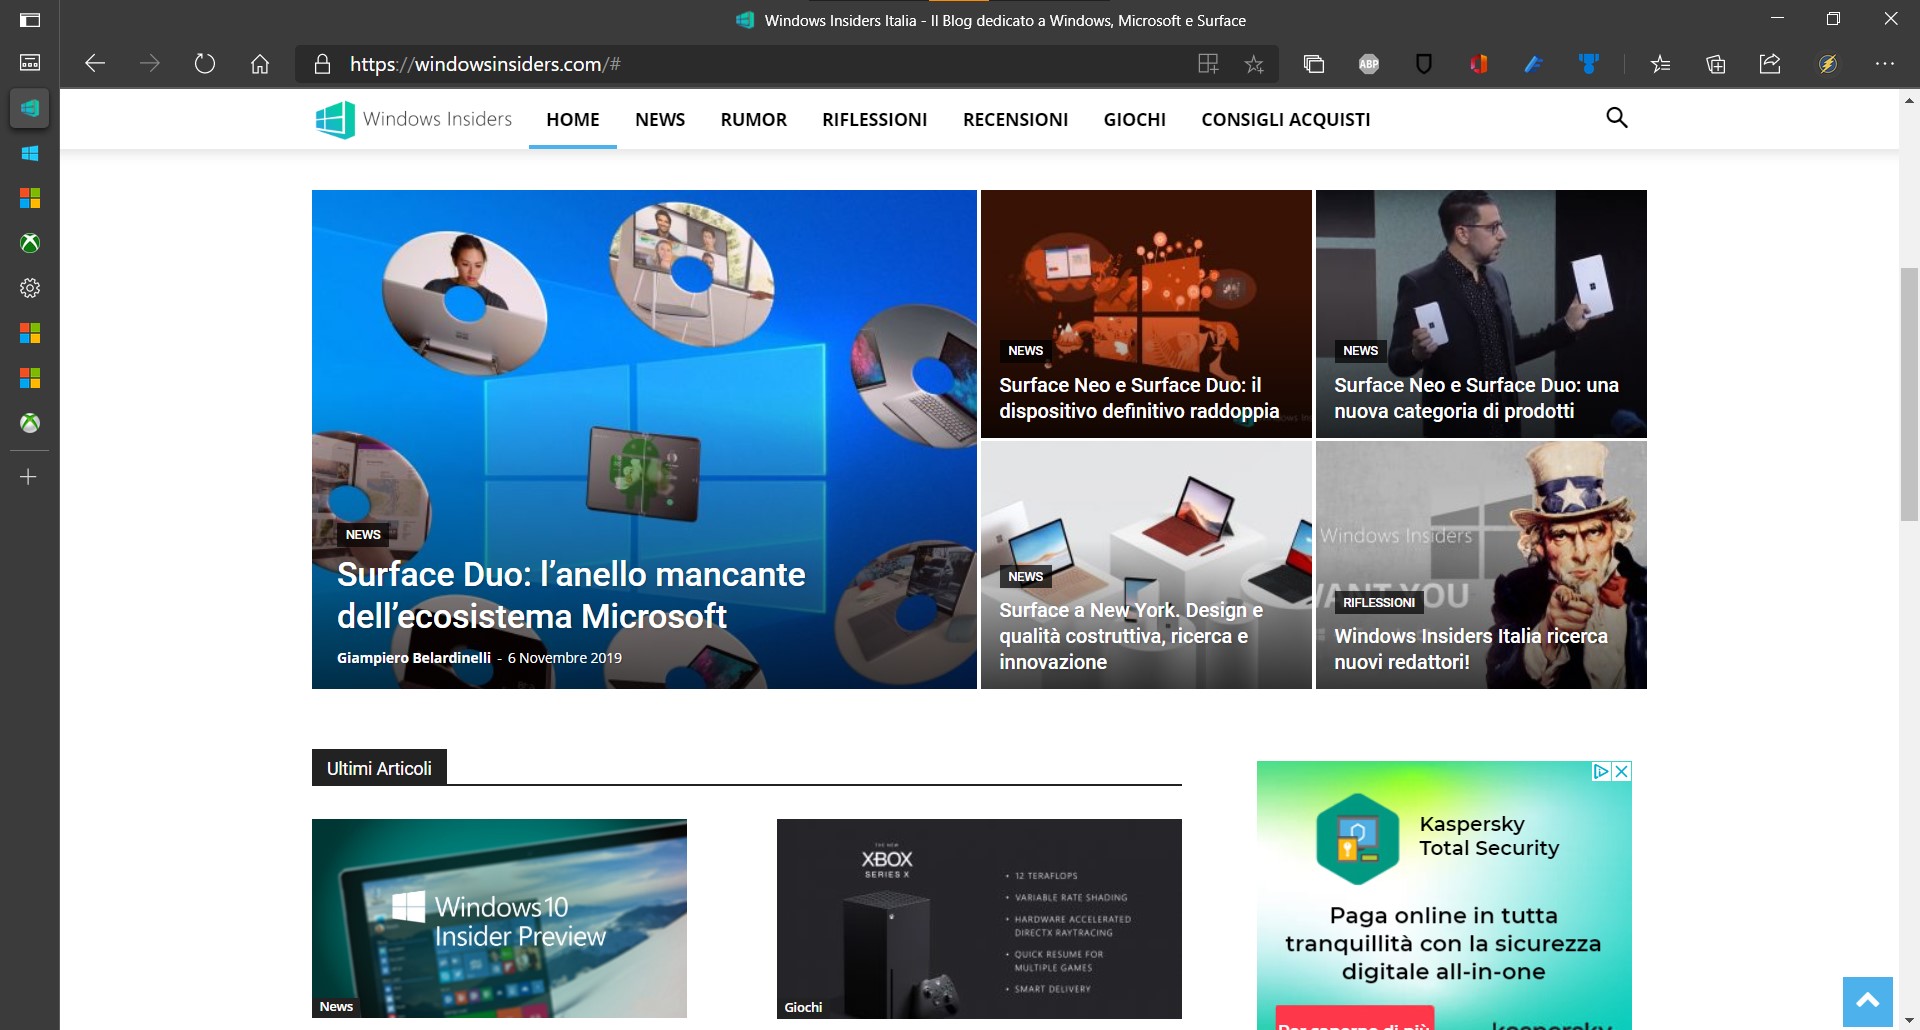The height and width of the screenshot is (1030, 1920).
Task: Open the blue pen extension icon
Action: coord(1534,64)
